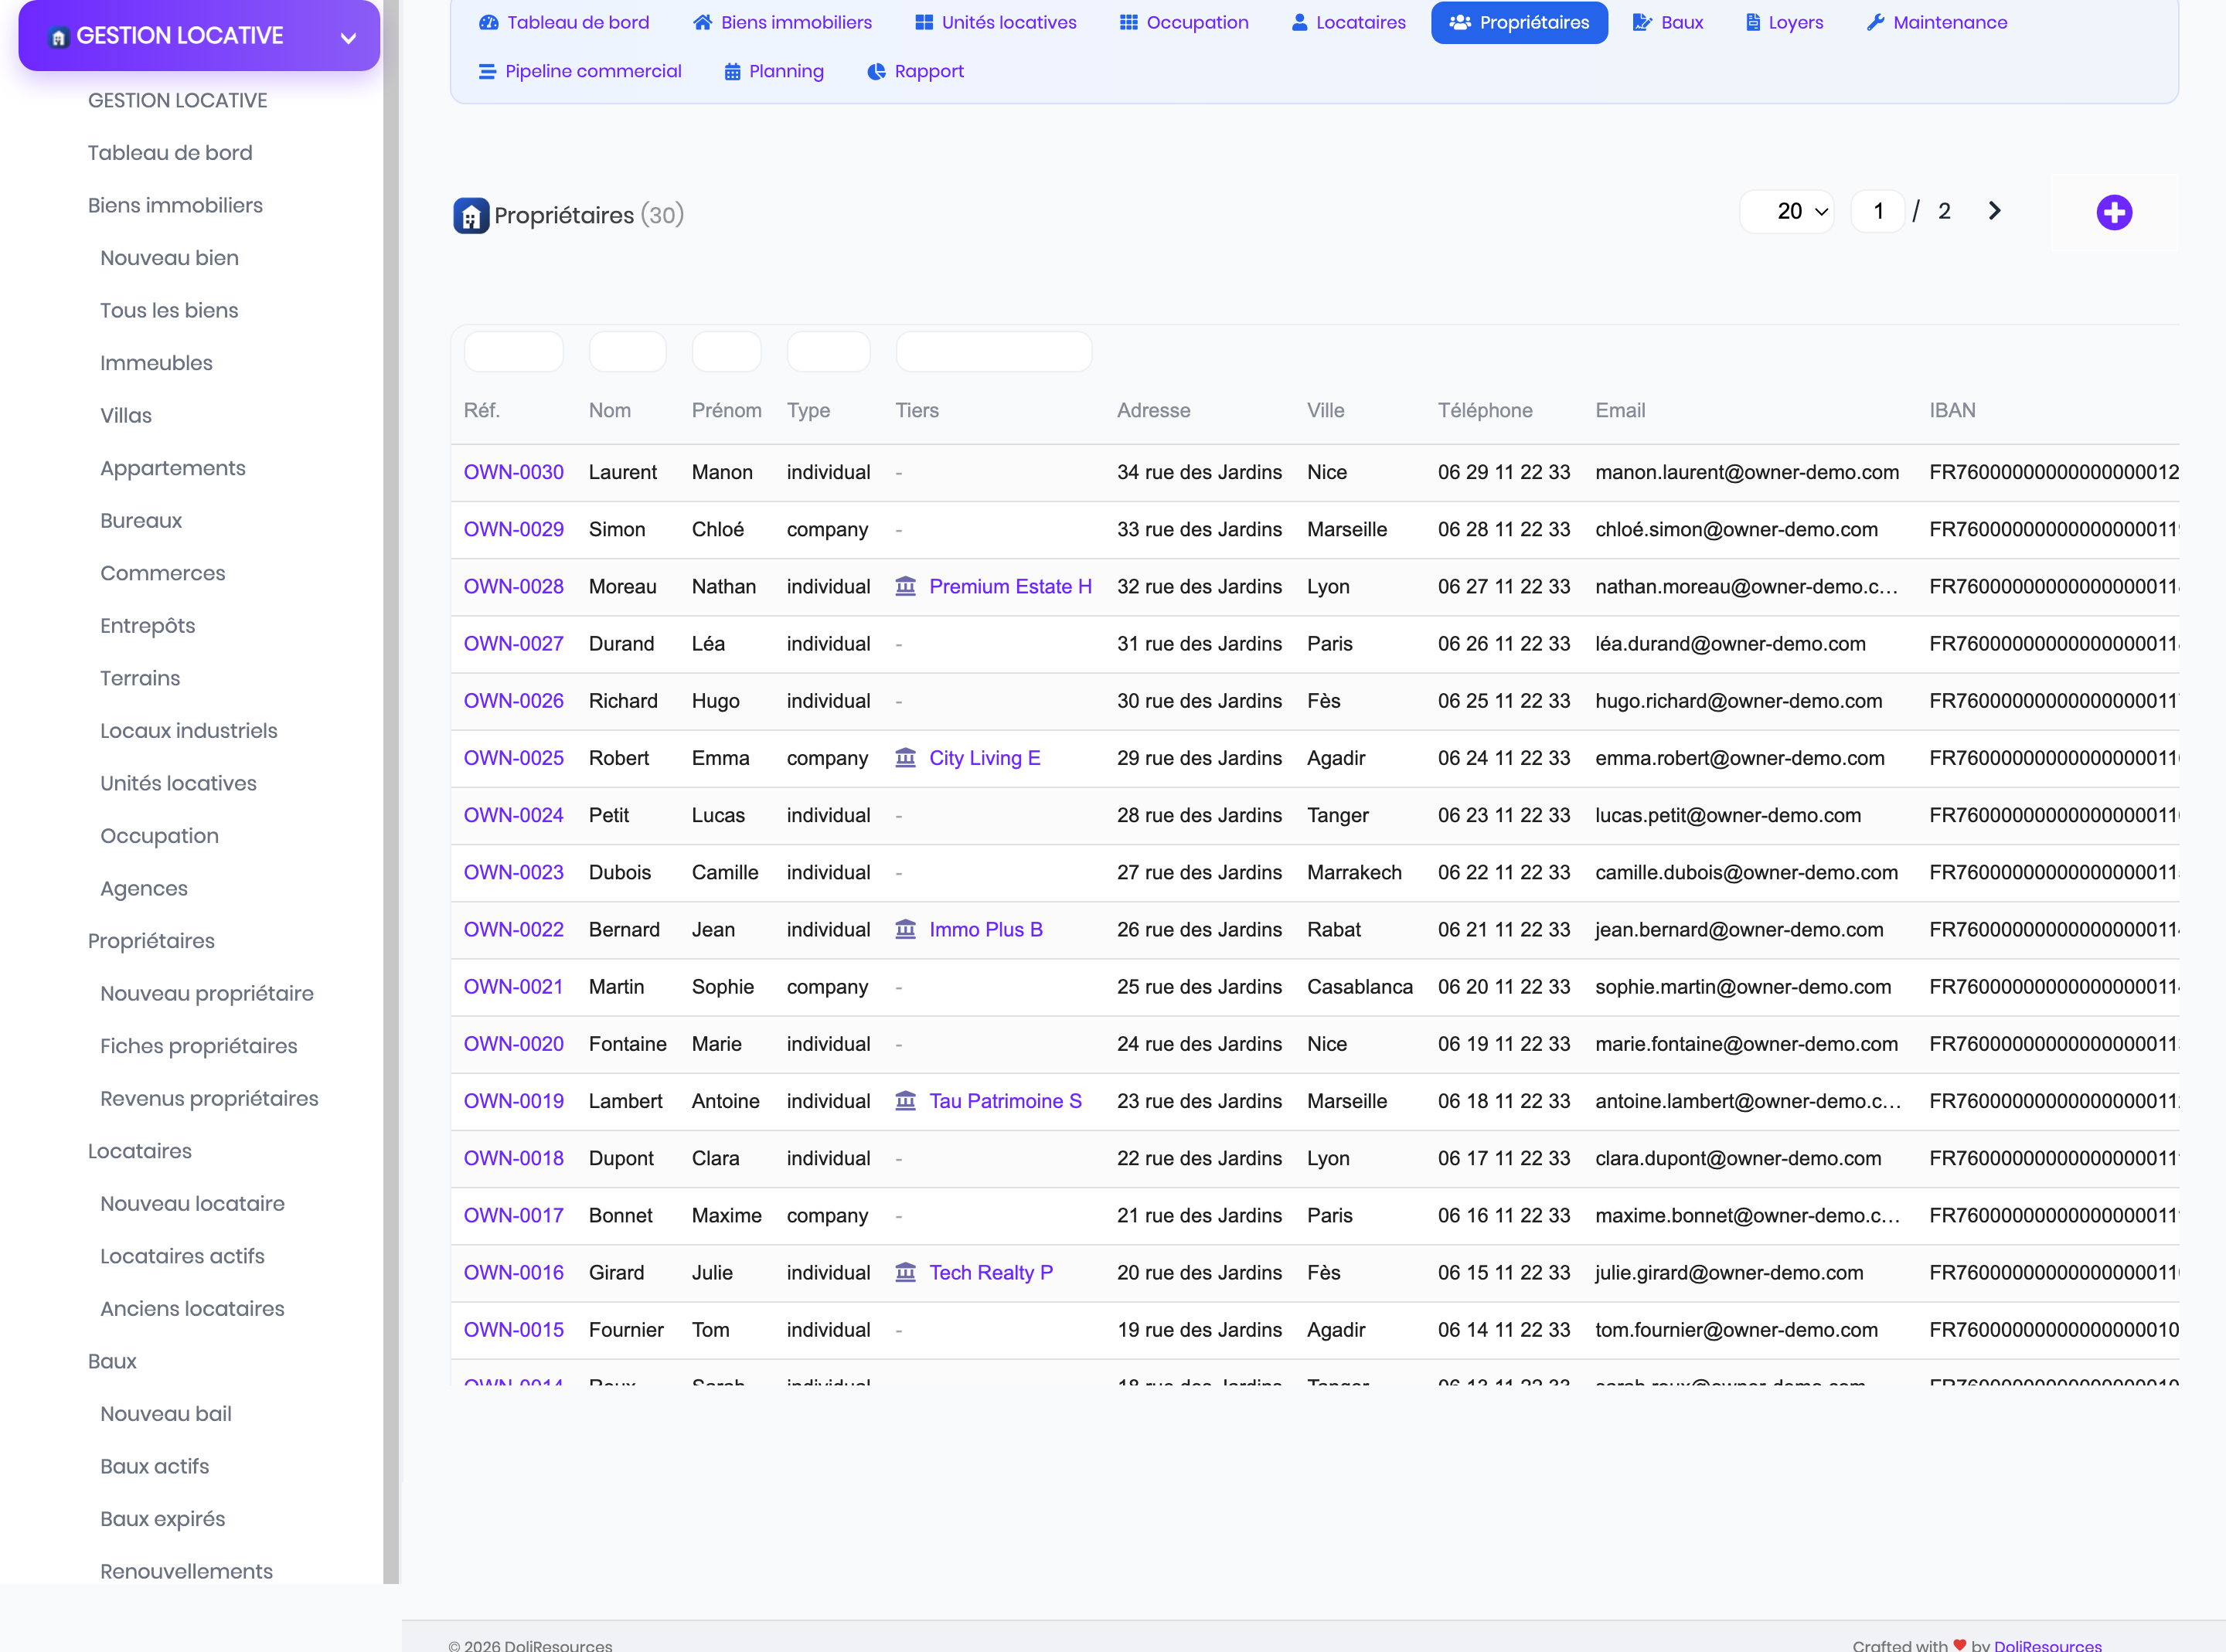Open Baux tab
This screenshot has height=1652, width=2226.
tap(1668, 22)
